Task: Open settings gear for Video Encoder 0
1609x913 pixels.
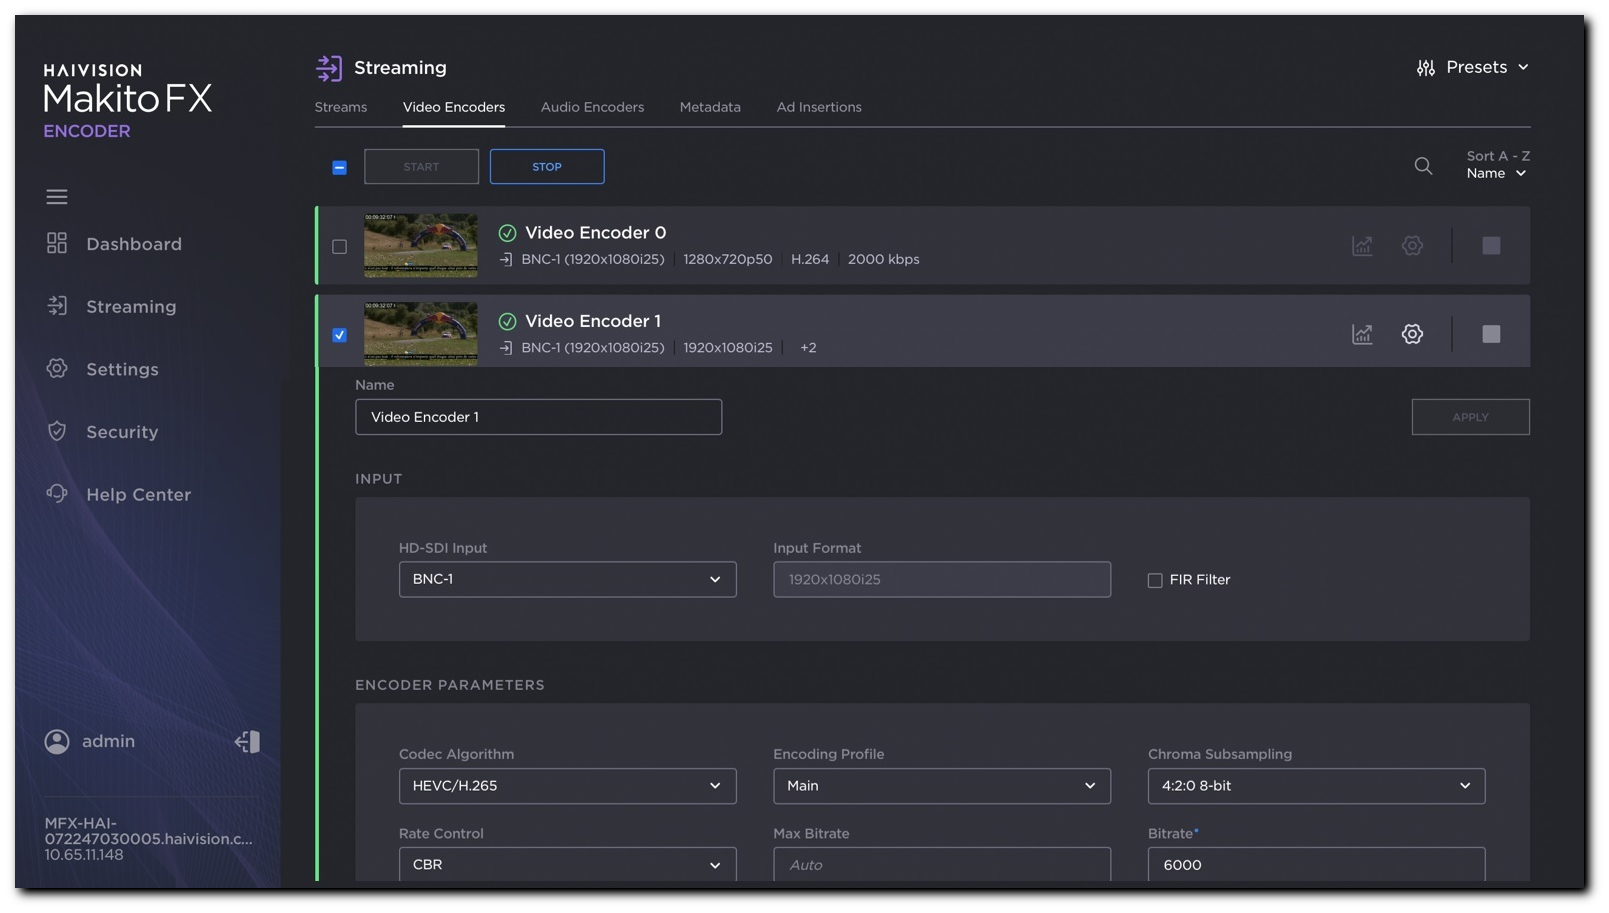Action: pos(1412,246)
